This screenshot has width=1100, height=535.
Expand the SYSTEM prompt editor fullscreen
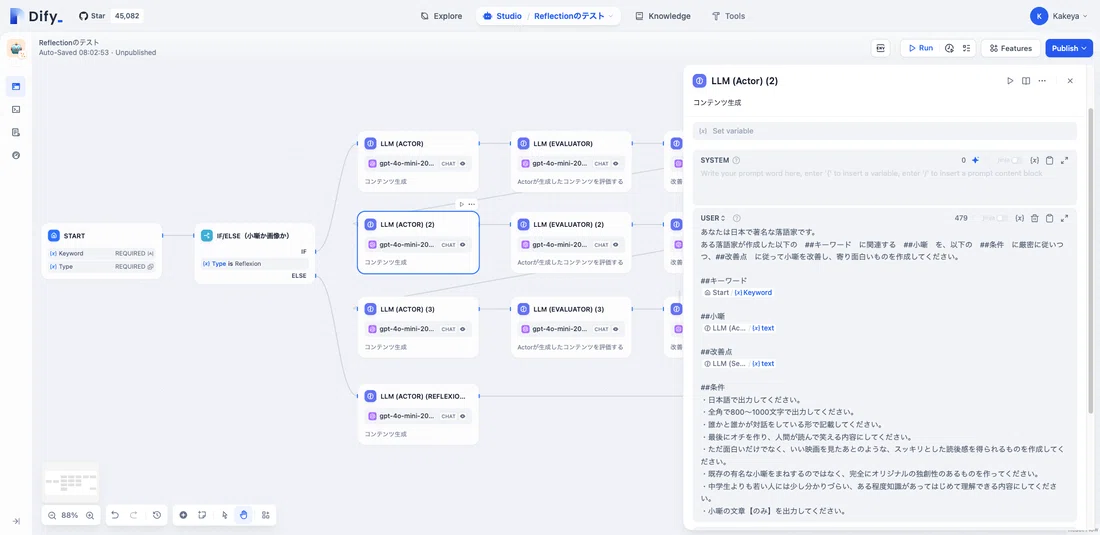click(1064, 161)
